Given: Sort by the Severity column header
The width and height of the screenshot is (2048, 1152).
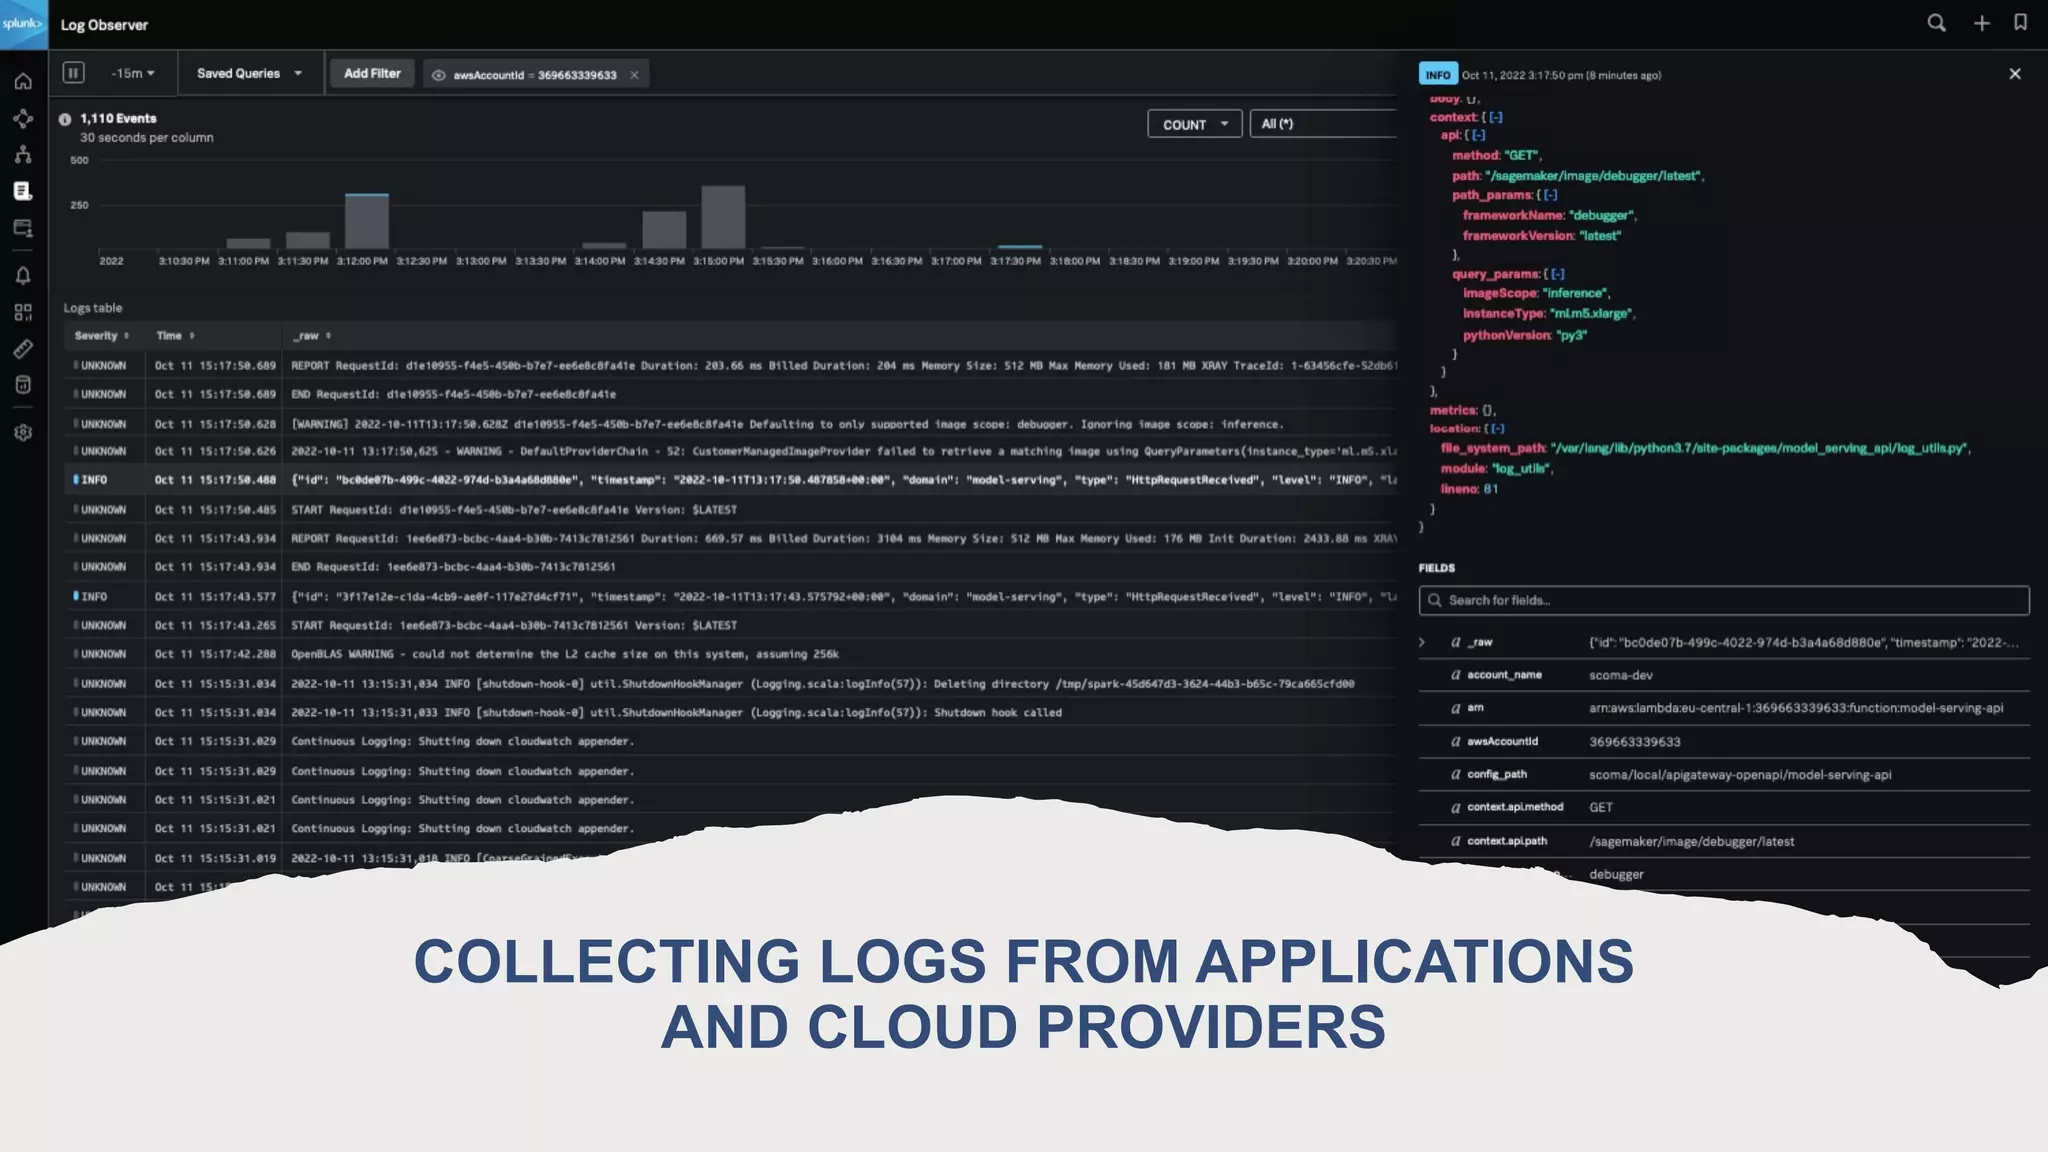Looking at the screenshot, I should tap(101, 336).
